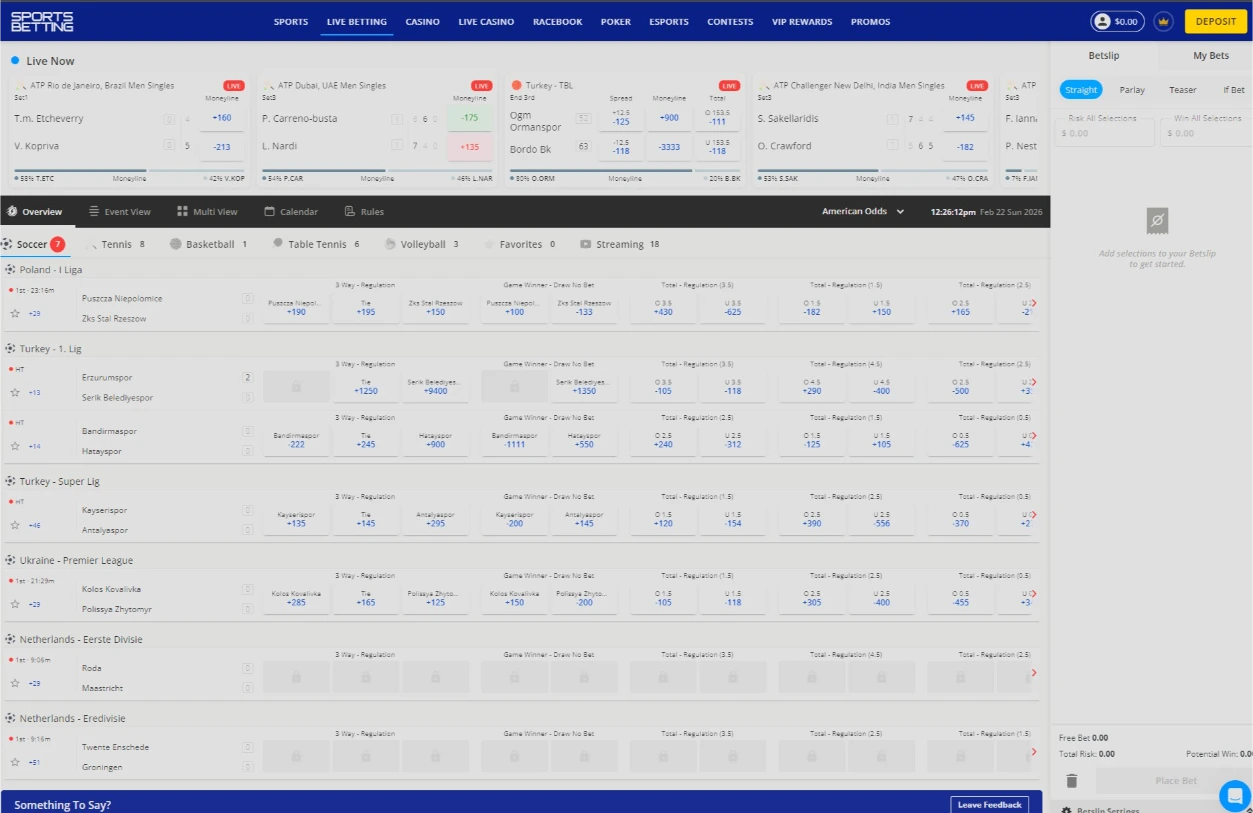Focus the Win All Selections field
The width and height of the screenshot is (1253, 813).
(x=1207, y=132)
